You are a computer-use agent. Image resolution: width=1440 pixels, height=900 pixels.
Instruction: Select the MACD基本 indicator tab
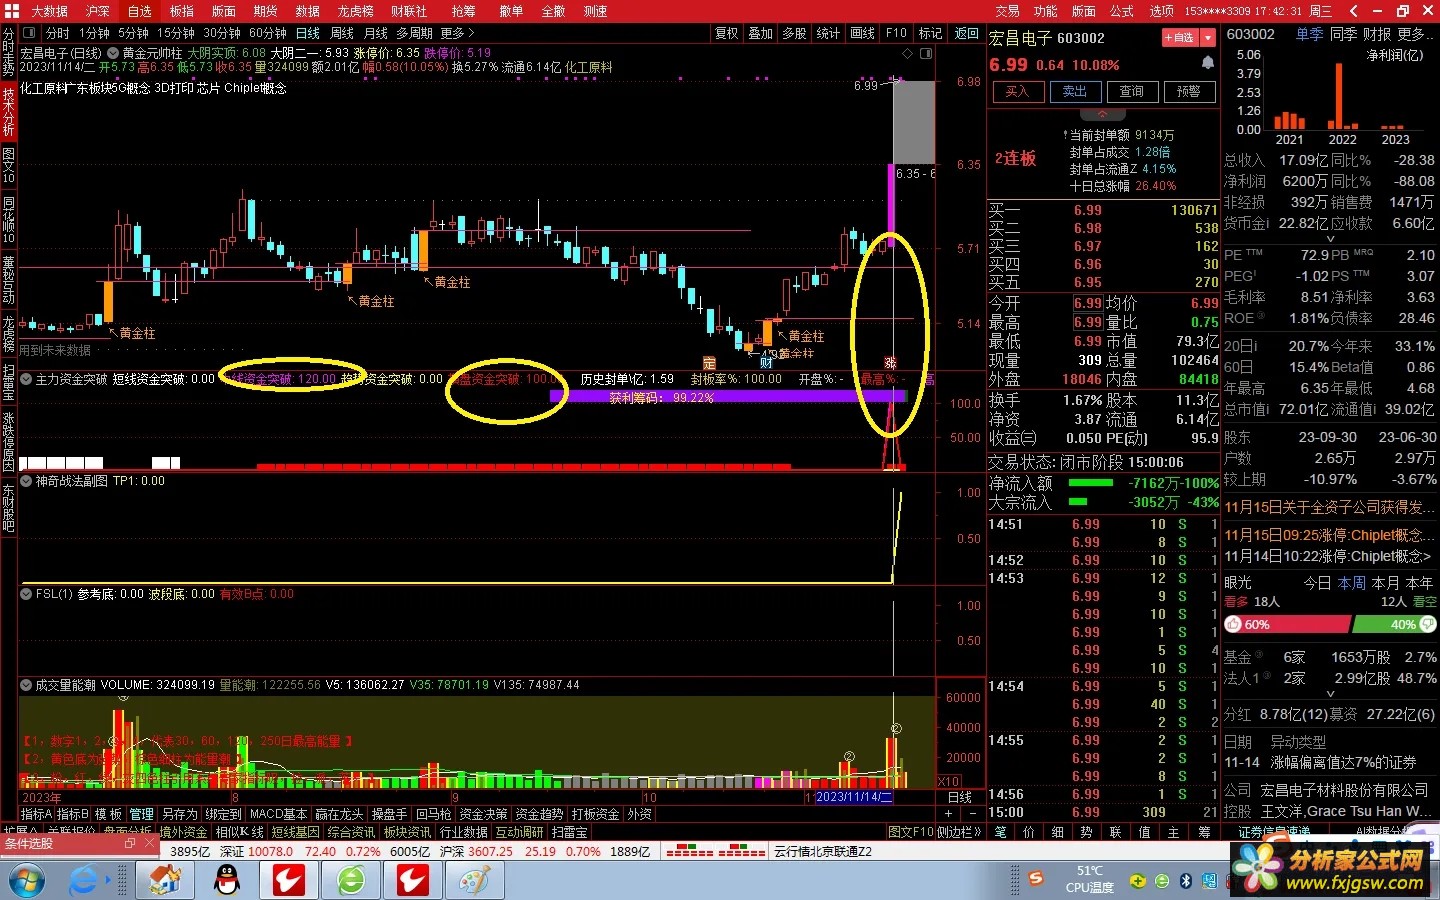278,815
